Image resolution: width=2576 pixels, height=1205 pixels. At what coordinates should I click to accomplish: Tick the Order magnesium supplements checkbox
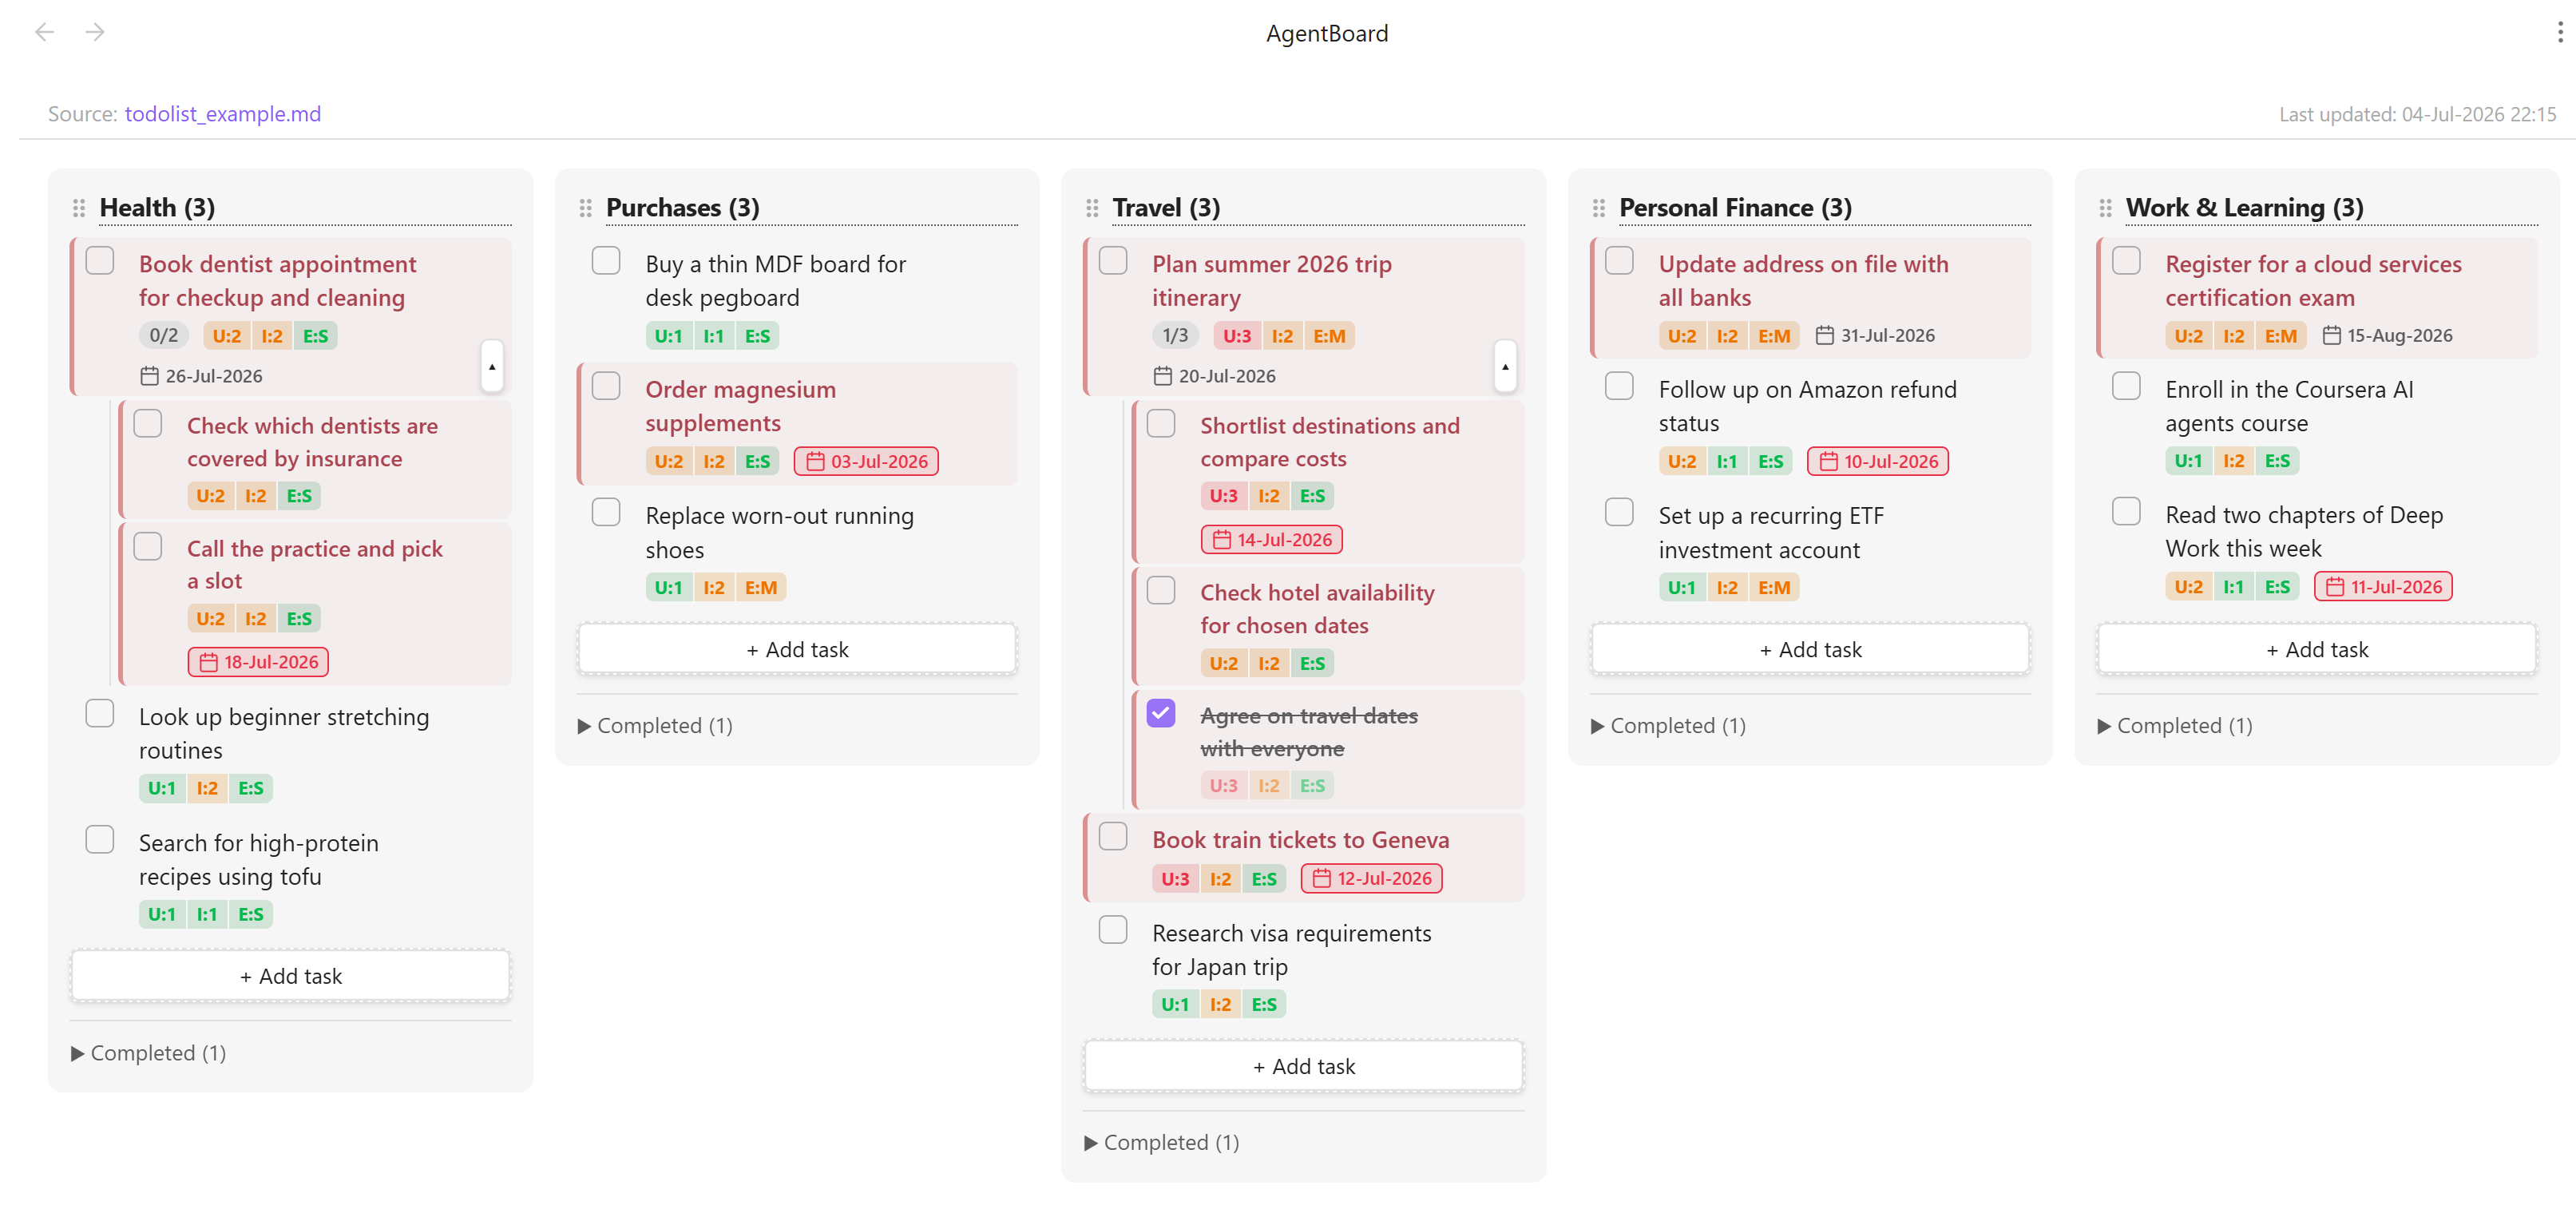point(606,386)
